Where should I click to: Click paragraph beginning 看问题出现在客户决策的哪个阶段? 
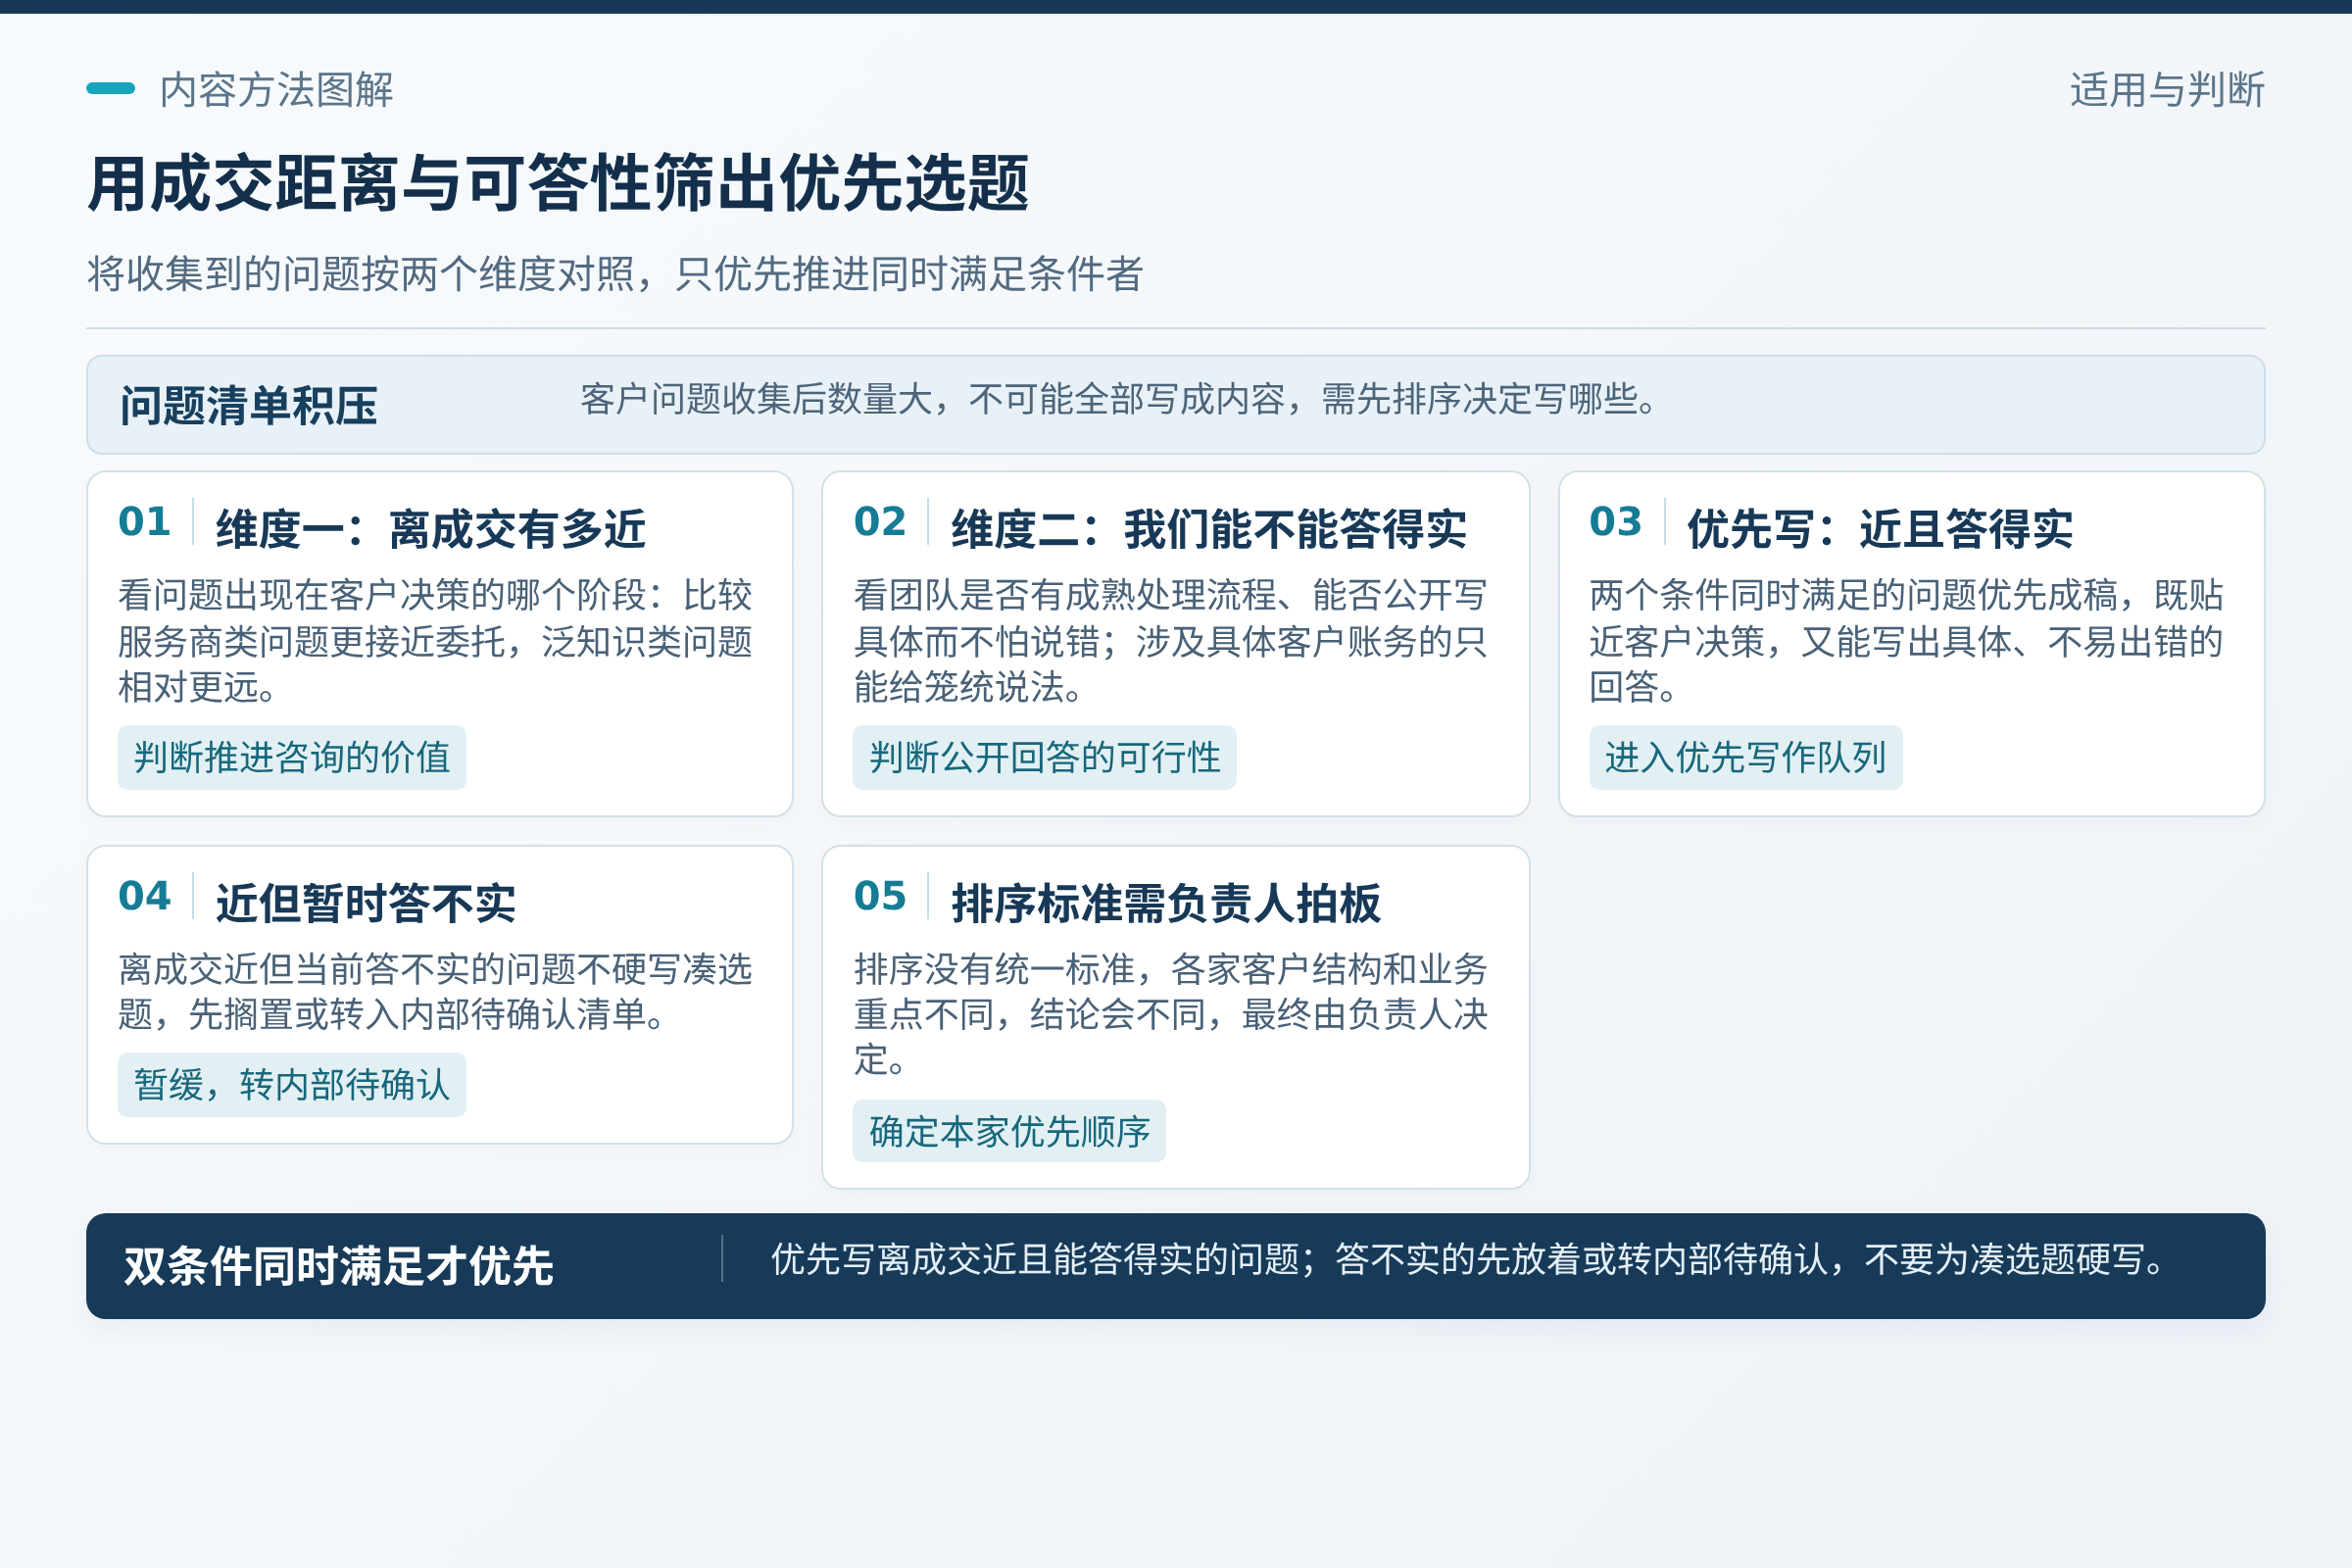point(435,641)
